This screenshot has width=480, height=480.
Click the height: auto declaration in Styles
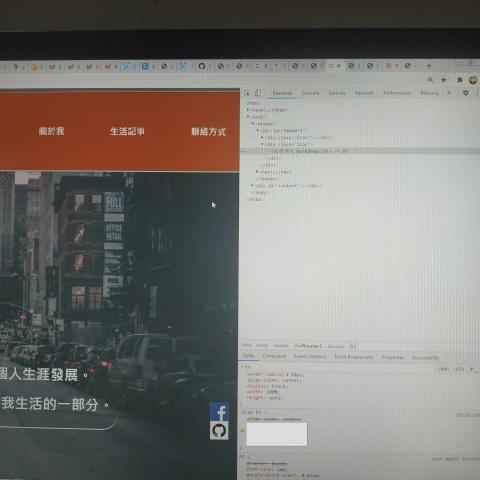point(265,397)
